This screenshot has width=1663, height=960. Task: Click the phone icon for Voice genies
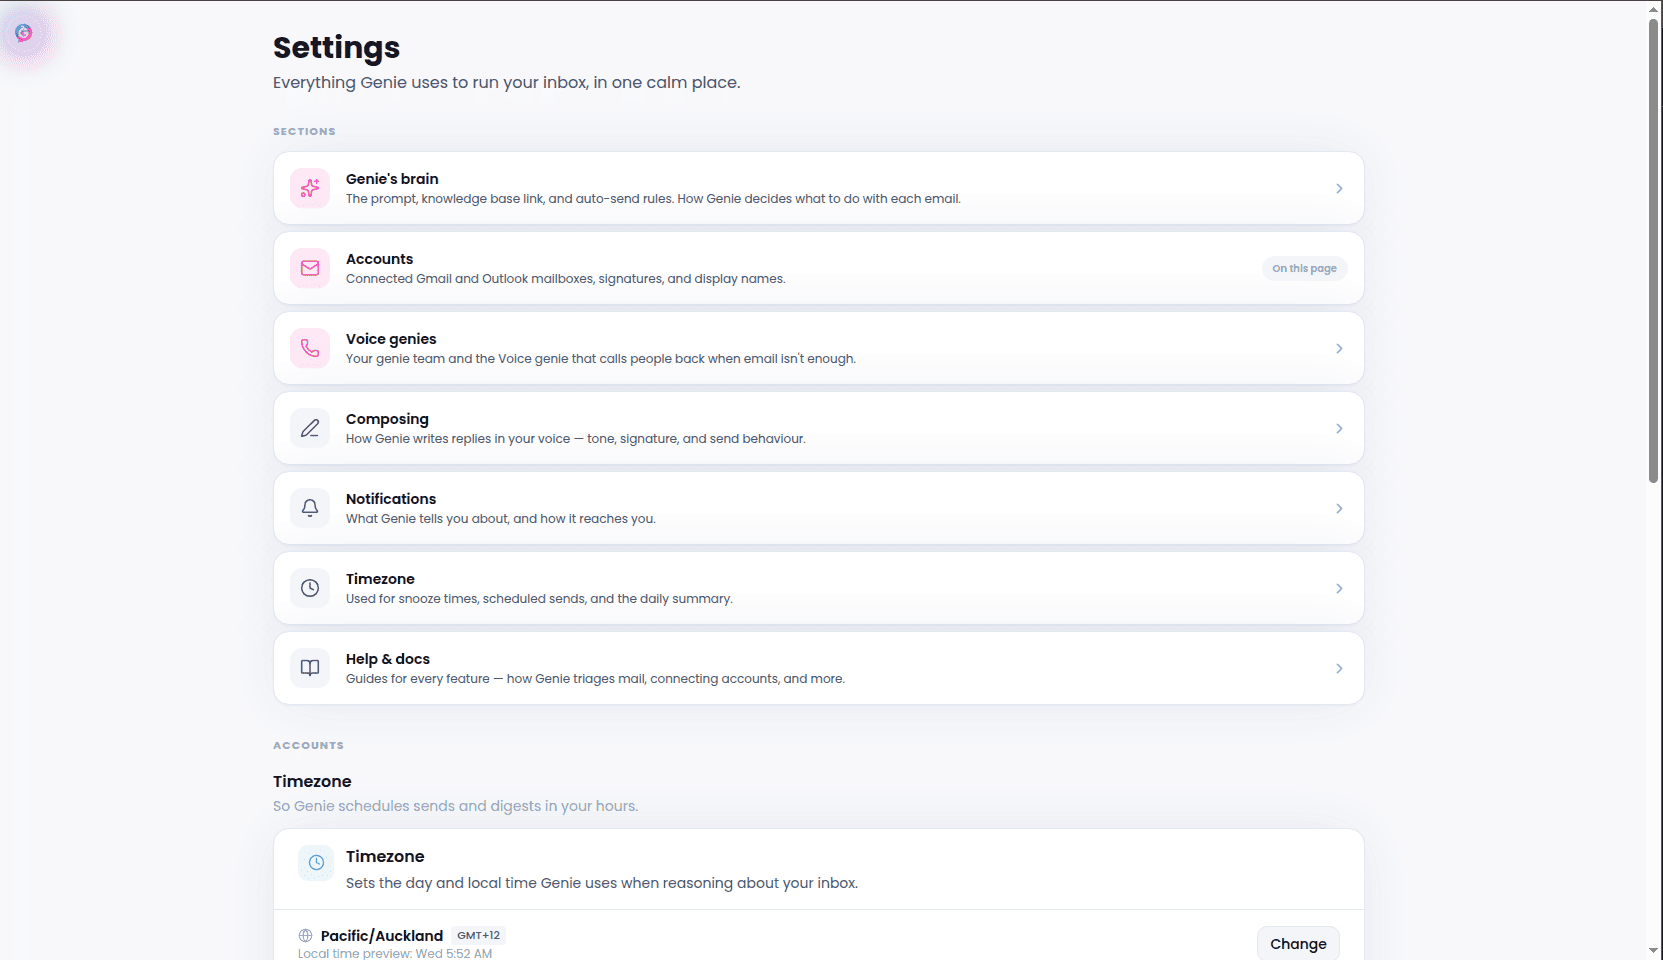[310, 348]
